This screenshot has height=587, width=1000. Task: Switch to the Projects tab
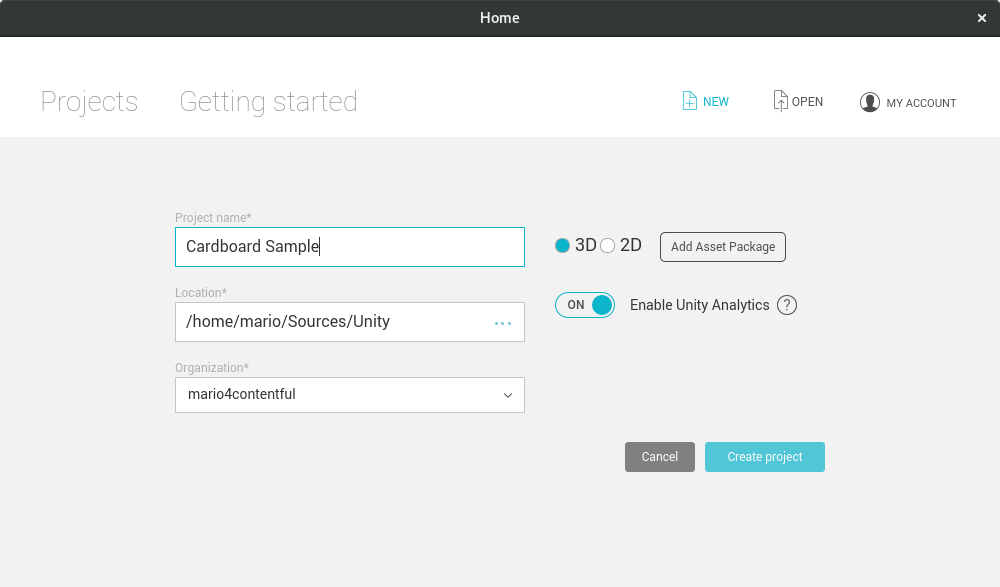point(89,102)
